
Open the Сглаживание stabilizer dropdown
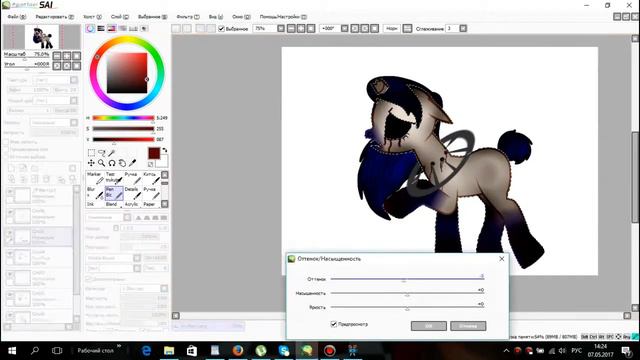[463, 29]
